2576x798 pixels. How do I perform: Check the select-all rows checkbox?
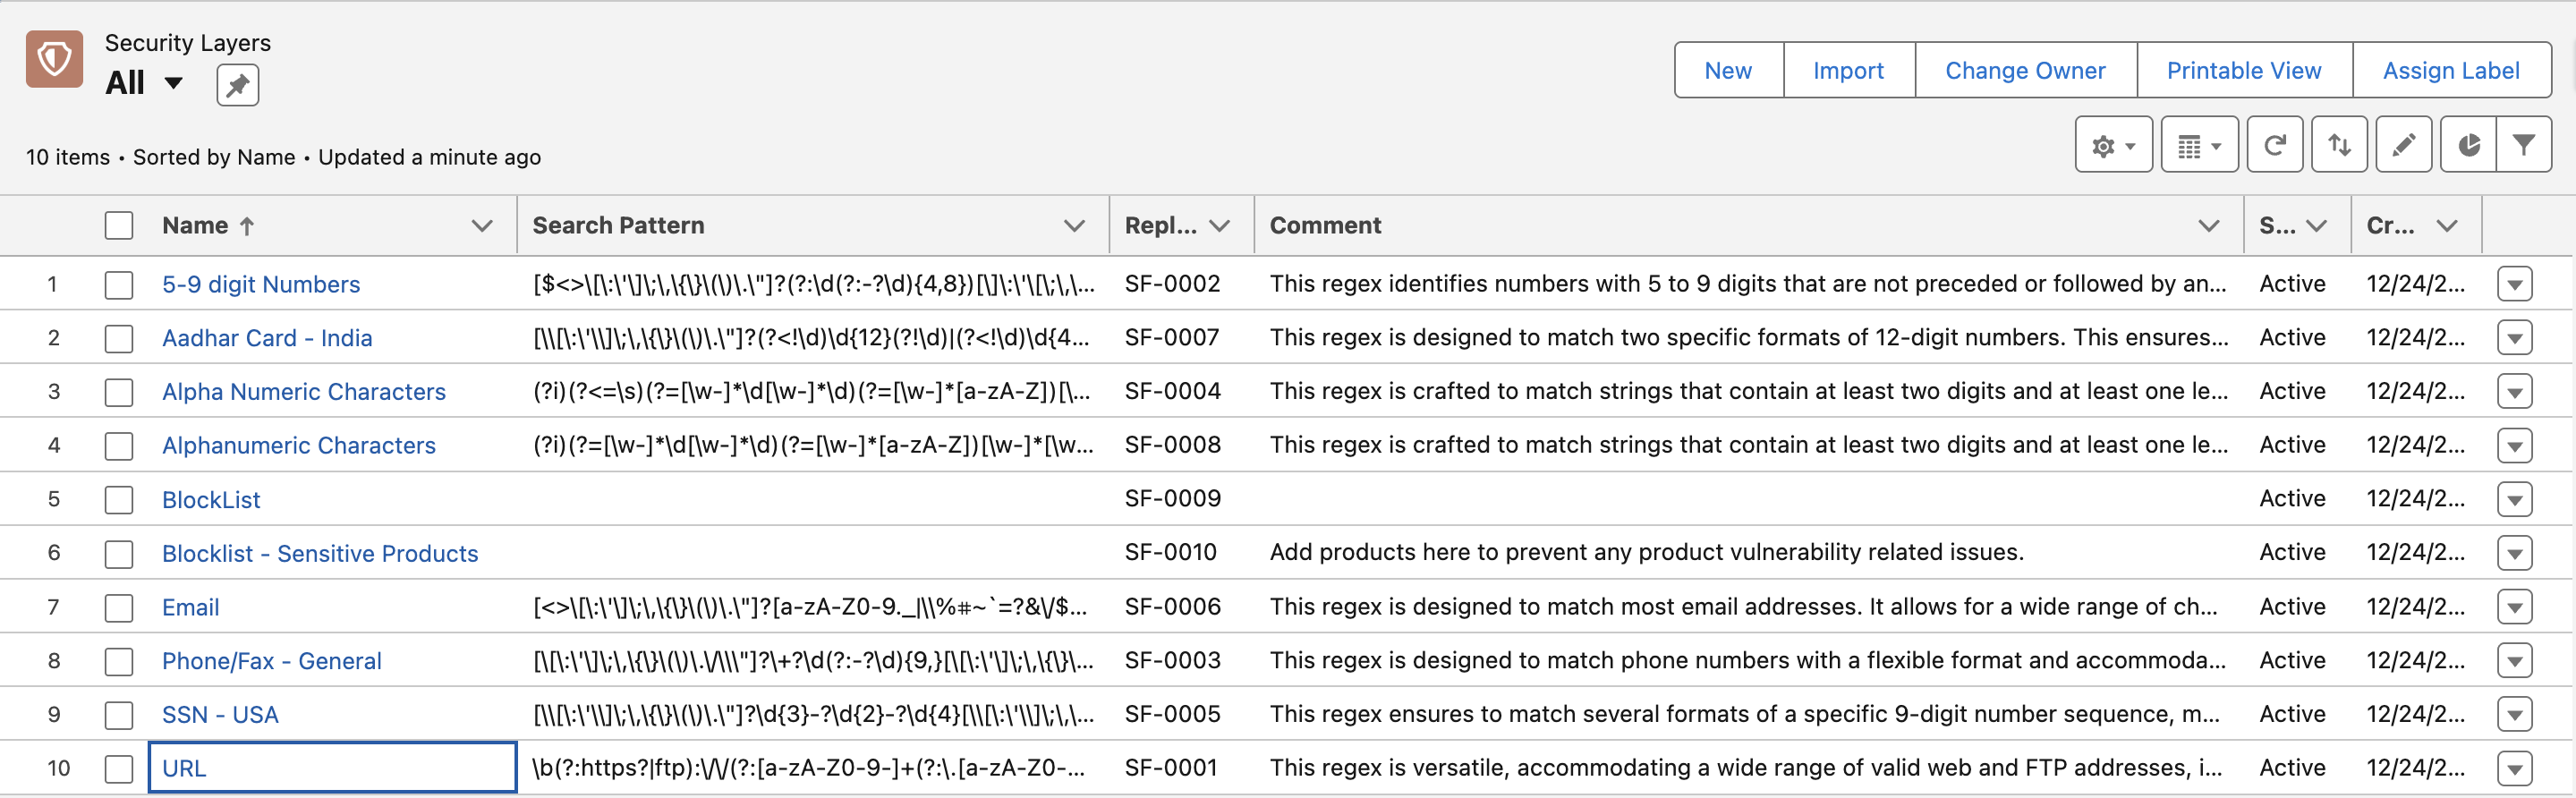[119, 226]
